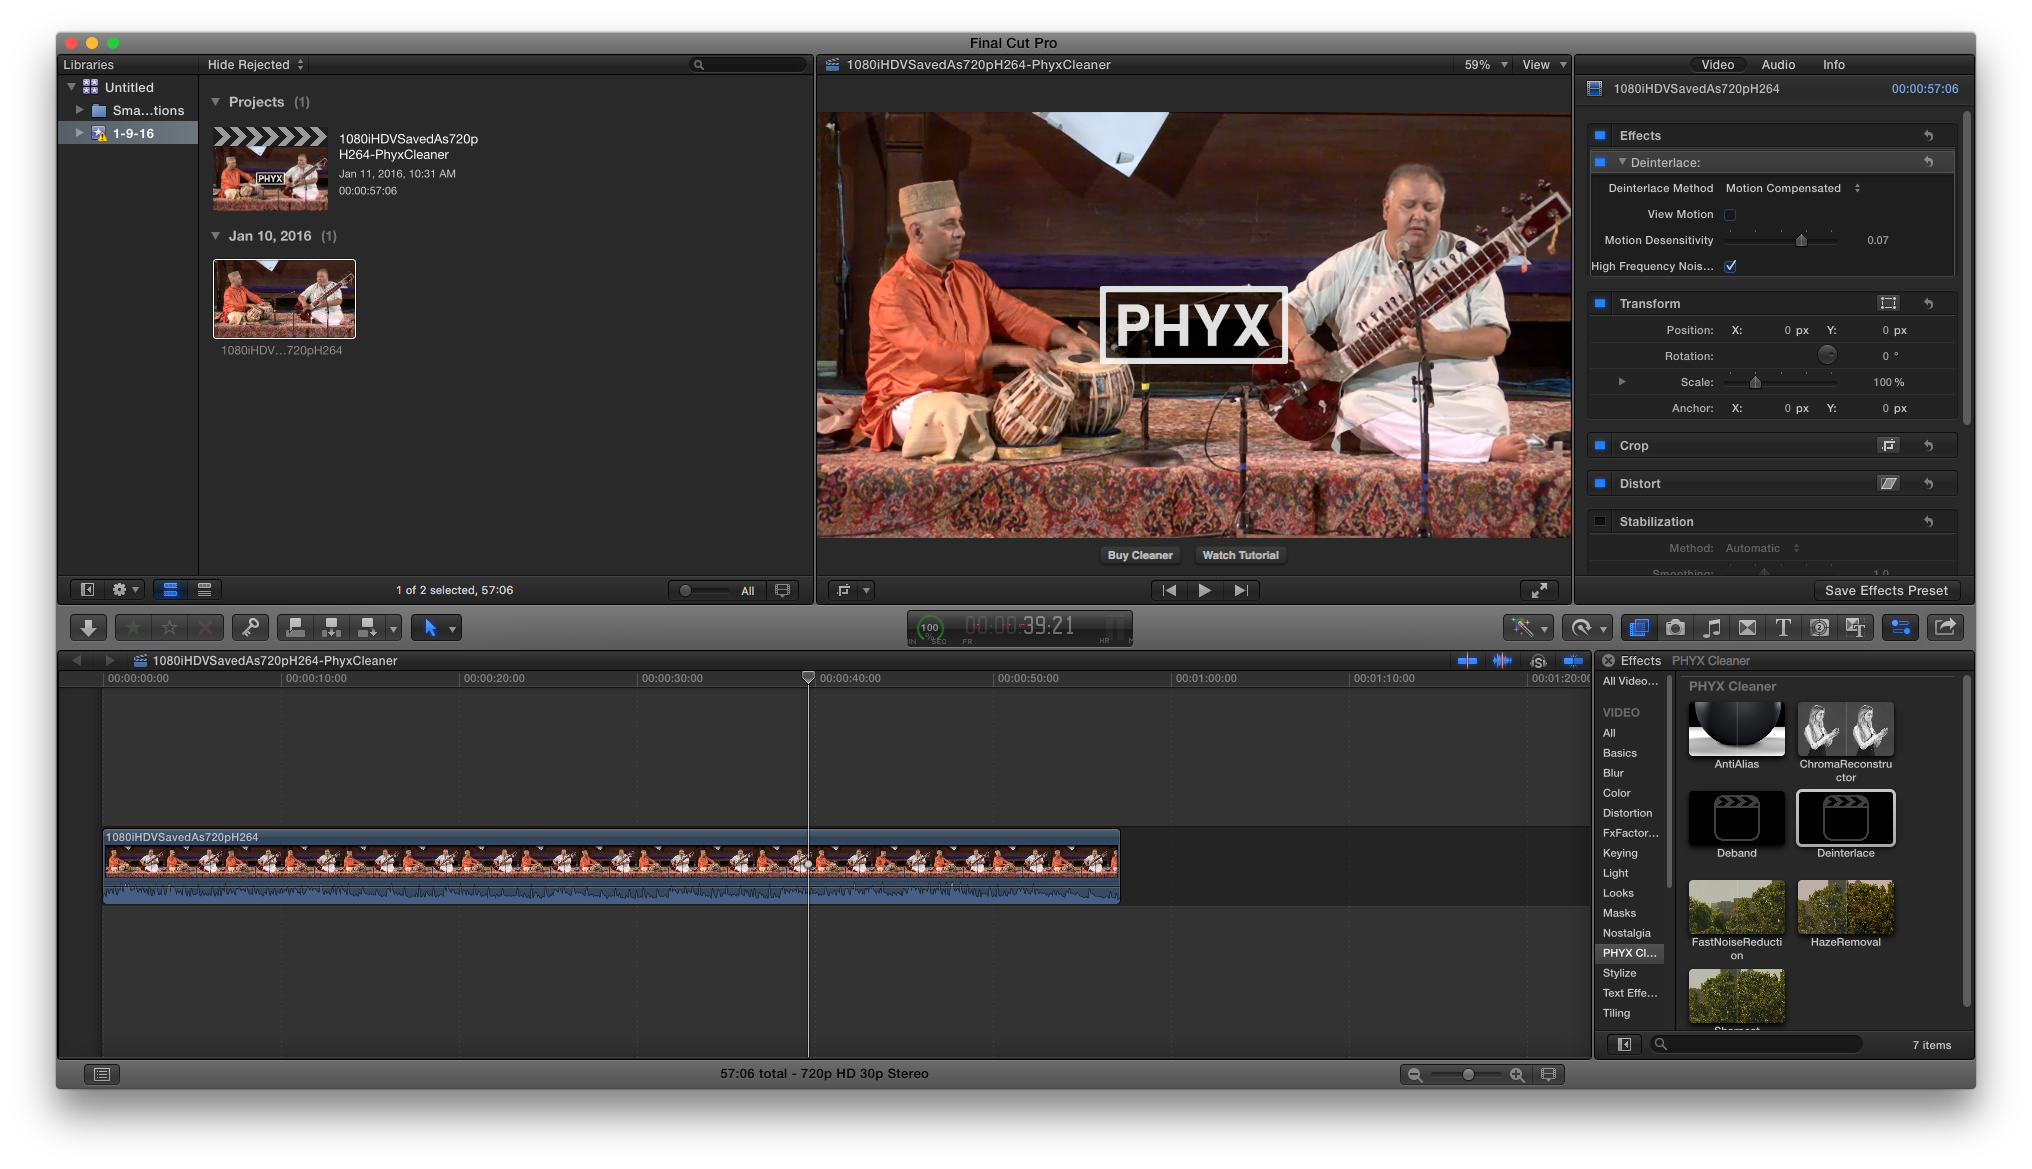Switch viewer to fullscreen arrows icon
The width and height of the screenshot is (2032, 1169).
pos(1540,590)
